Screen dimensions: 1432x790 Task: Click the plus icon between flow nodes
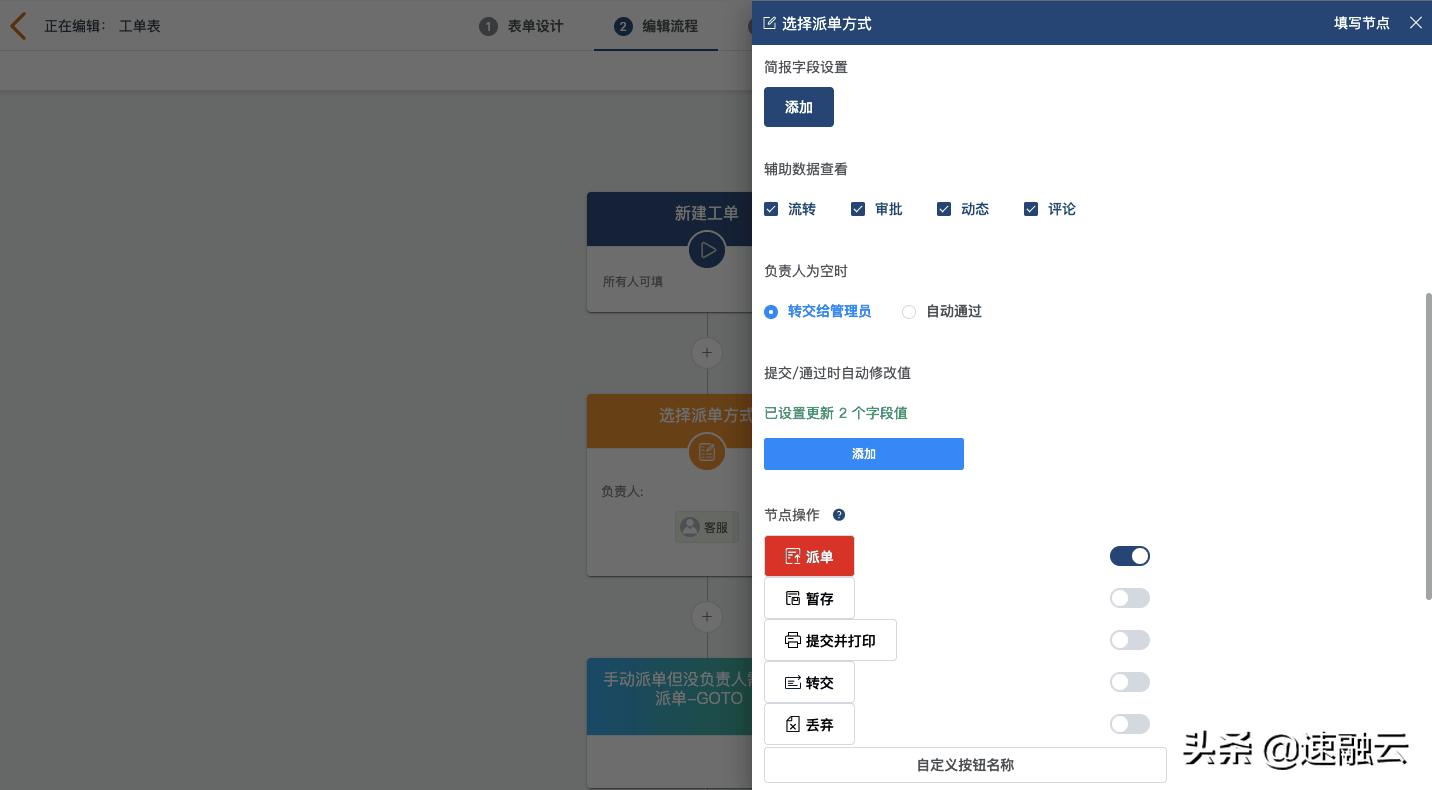[707, 353]
